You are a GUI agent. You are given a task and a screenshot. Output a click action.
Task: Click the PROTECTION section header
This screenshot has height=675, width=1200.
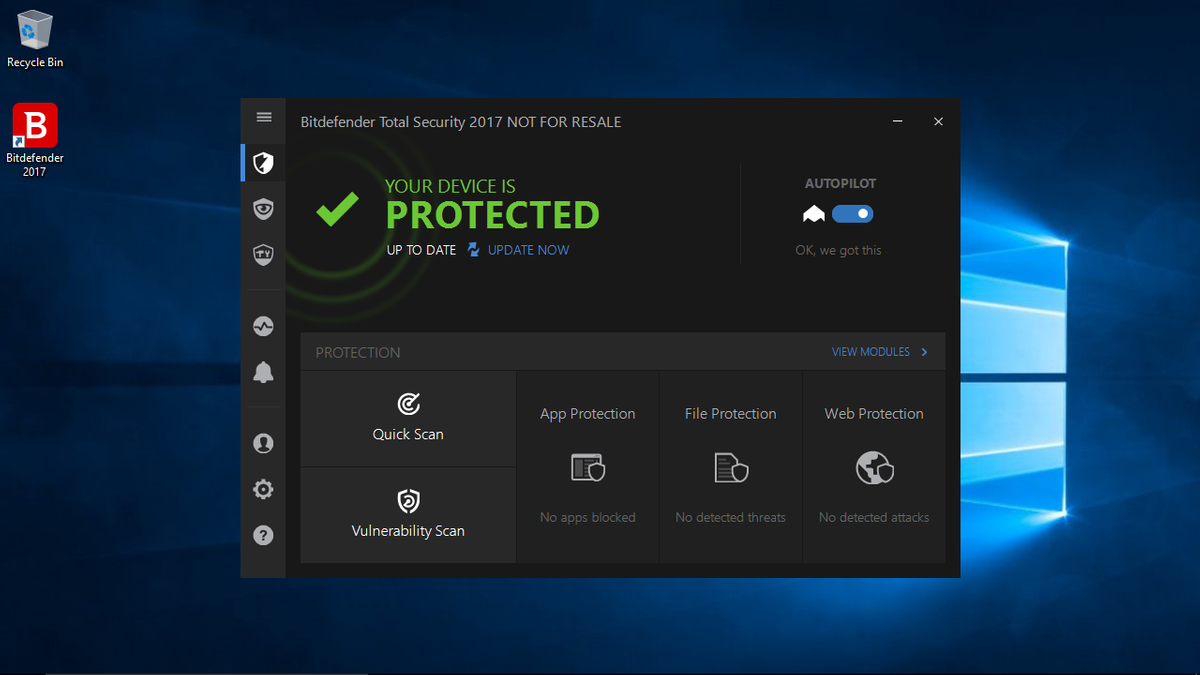pyautogui.click(x=358, y=353)
